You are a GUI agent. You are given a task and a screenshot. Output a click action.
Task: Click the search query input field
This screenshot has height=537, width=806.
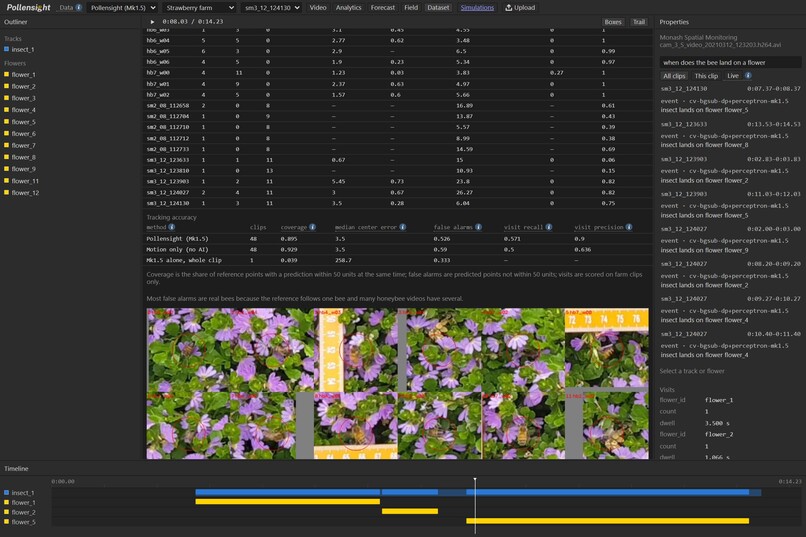(730, 62)
